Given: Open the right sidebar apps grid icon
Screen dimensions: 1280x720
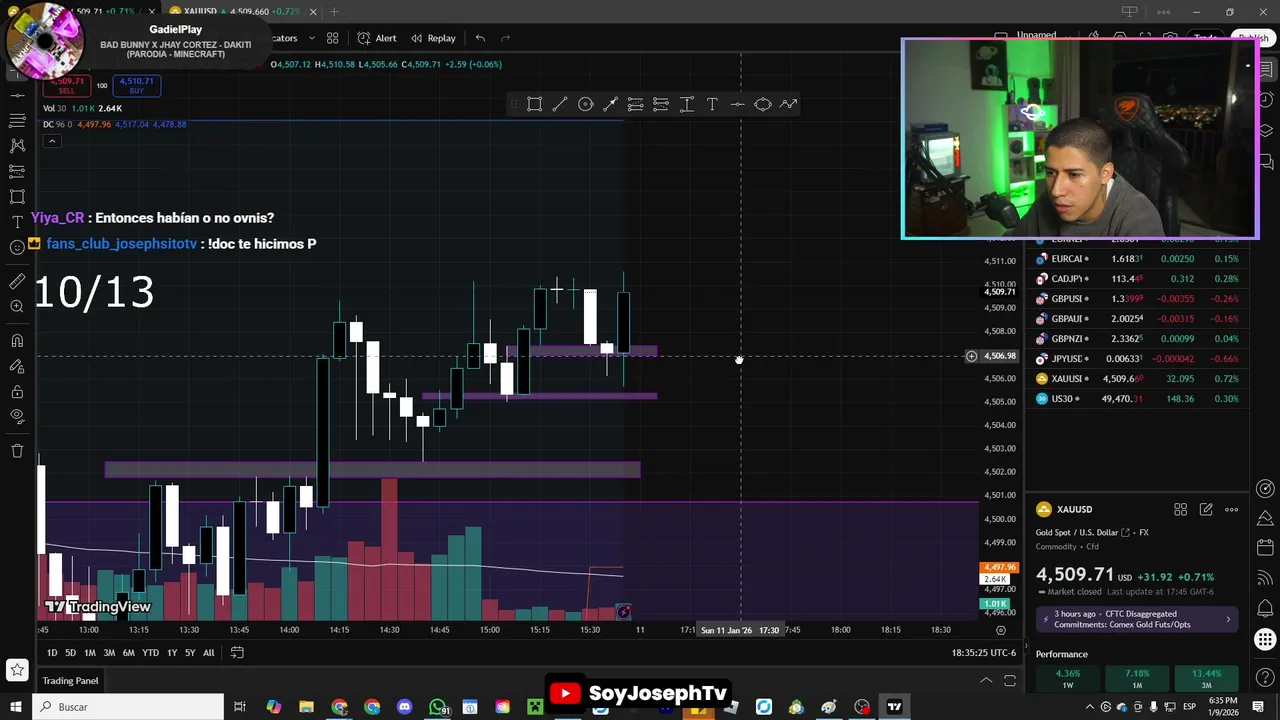Looking at the screenshot, I should click(x=1266, y=640).
